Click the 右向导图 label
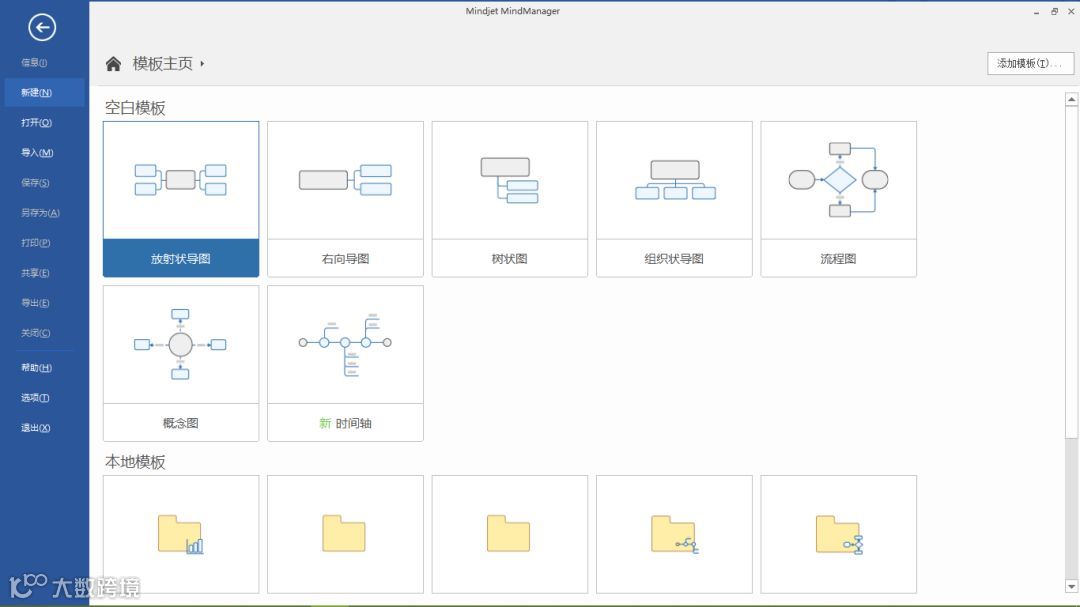This screenshot has width=1080, height=607. [x=345, y=259]
